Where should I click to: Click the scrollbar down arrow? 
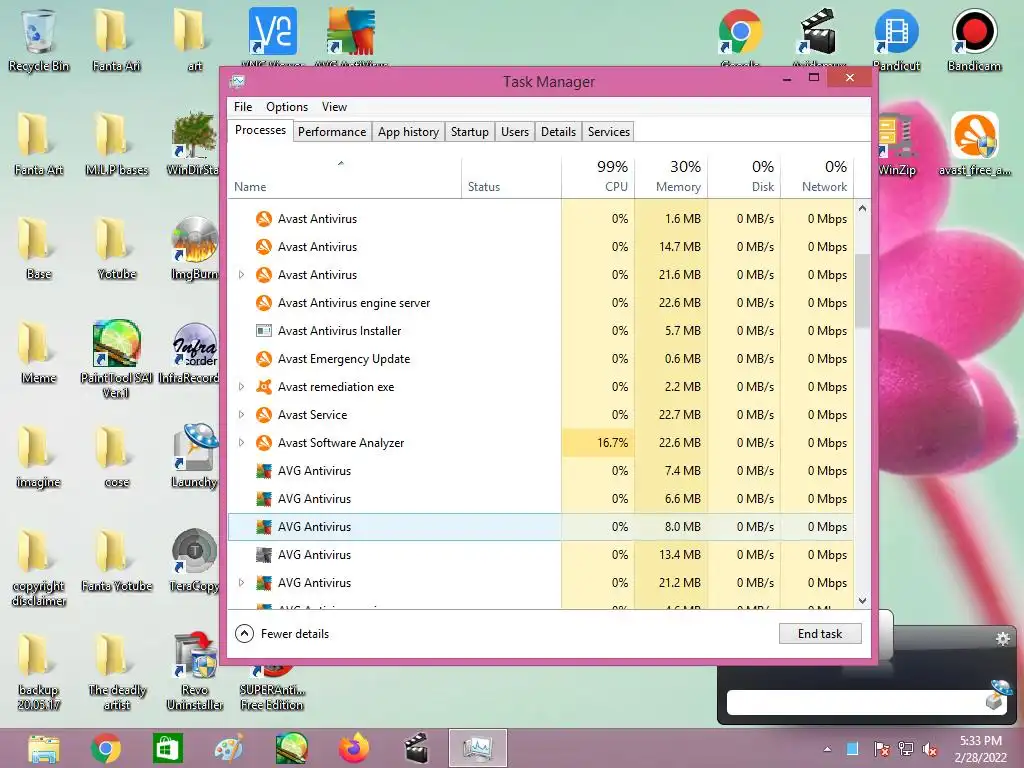862,600
